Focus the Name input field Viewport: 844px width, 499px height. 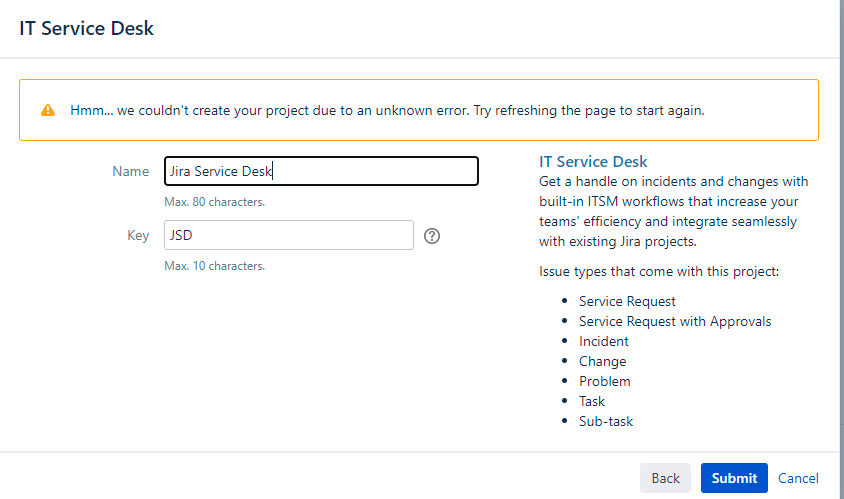coord(321,171)
